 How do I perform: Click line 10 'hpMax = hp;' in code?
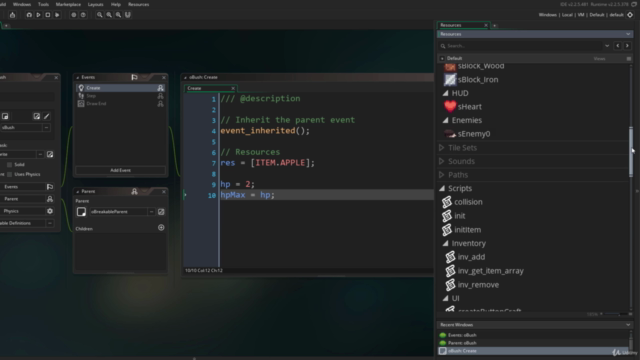247,195
